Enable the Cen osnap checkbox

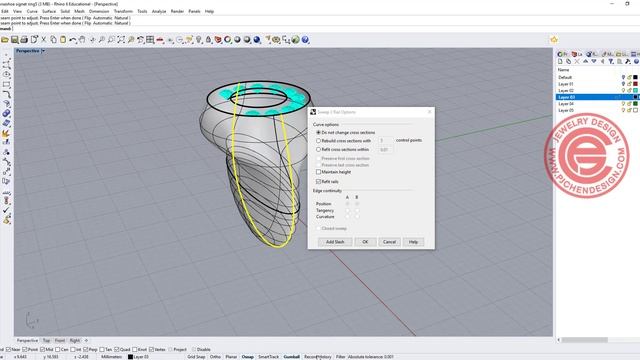(x=58, y=349)
